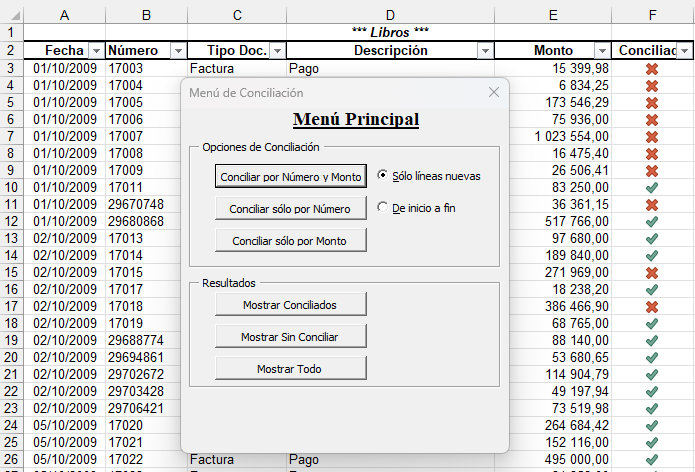Click the green check icon in row 20

pyautogui.click(x=652, y=358)
